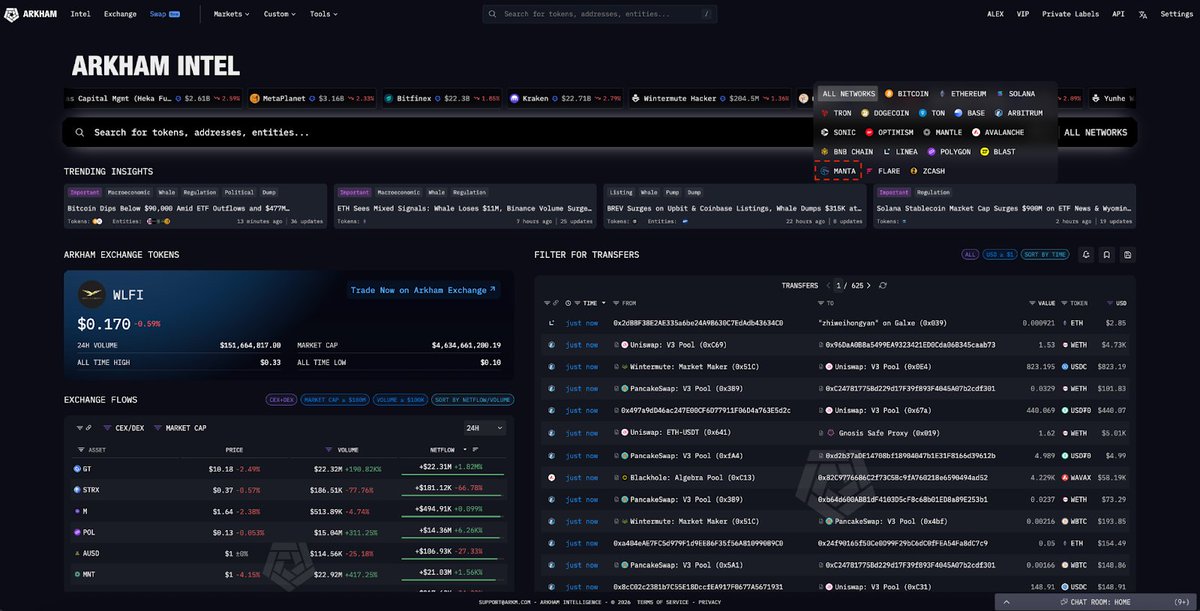Click the top header search field
This screenshot has height=611, width=1200.
click(x=600, y=14)
